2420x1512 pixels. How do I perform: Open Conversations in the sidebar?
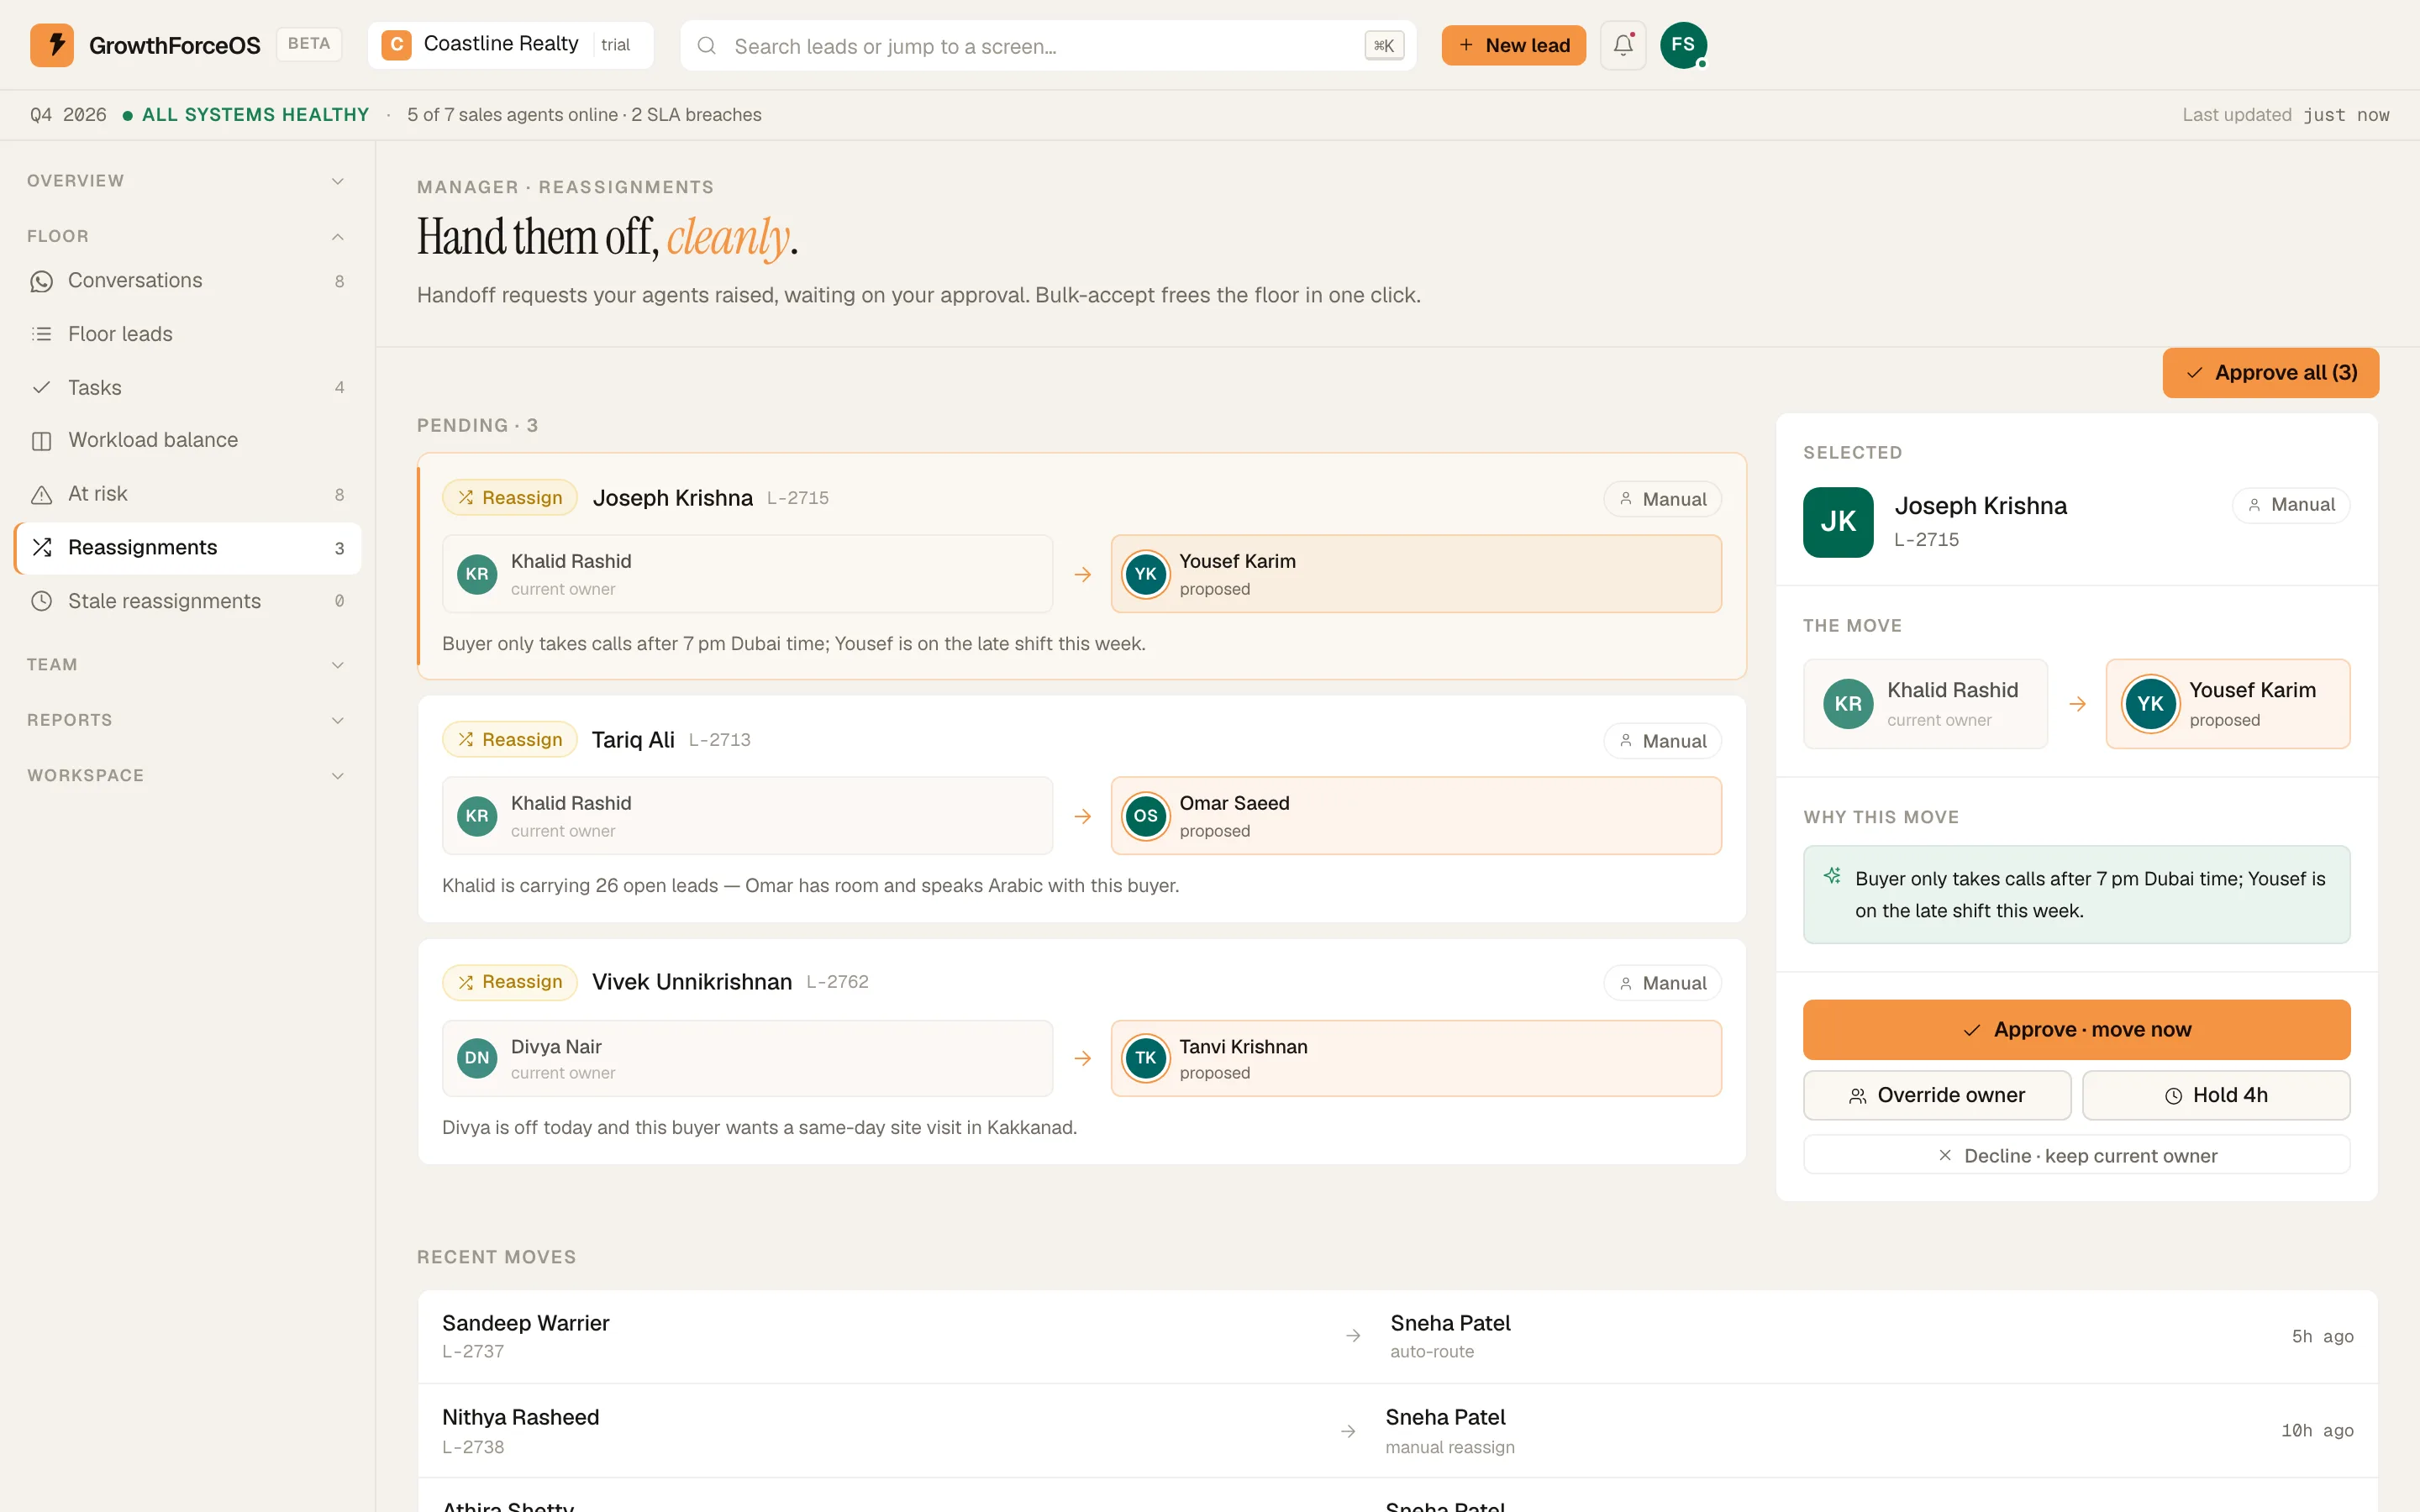click(187, 281)
